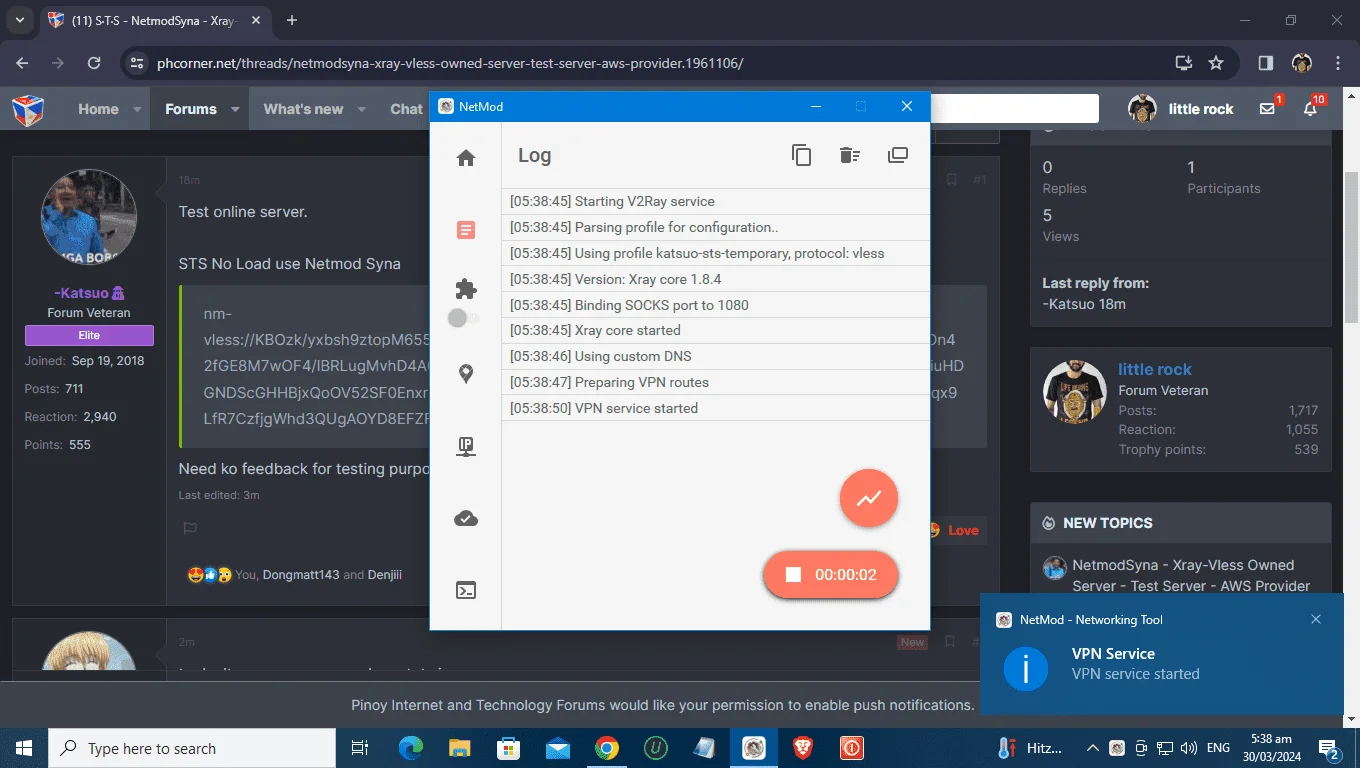1360x768 pixels.
Task: Go back in the browser
Action: pyautogui.click(x=23, y=63)
